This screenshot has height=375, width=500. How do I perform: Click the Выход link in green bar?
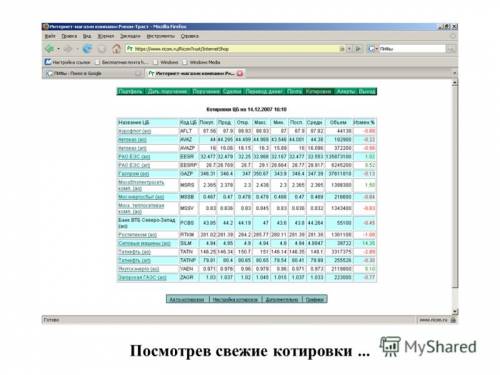click(367, 91)
